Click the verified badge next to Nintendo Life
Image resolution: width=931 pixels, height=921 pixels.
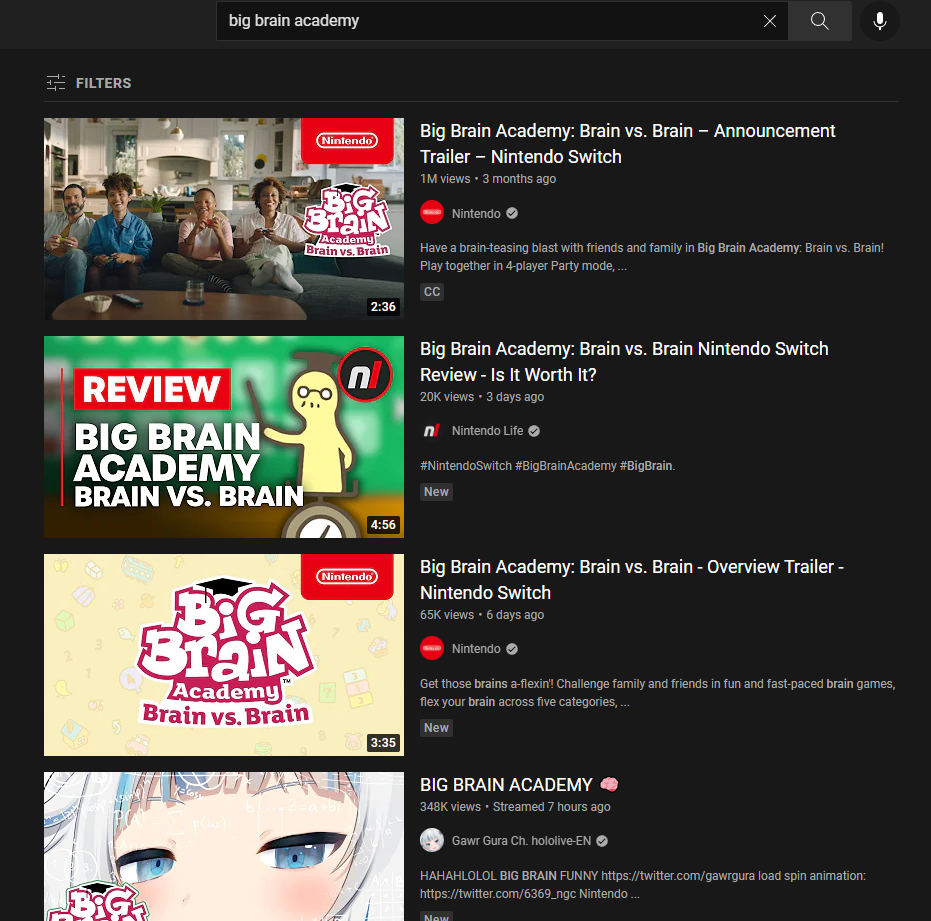point(534,431)
